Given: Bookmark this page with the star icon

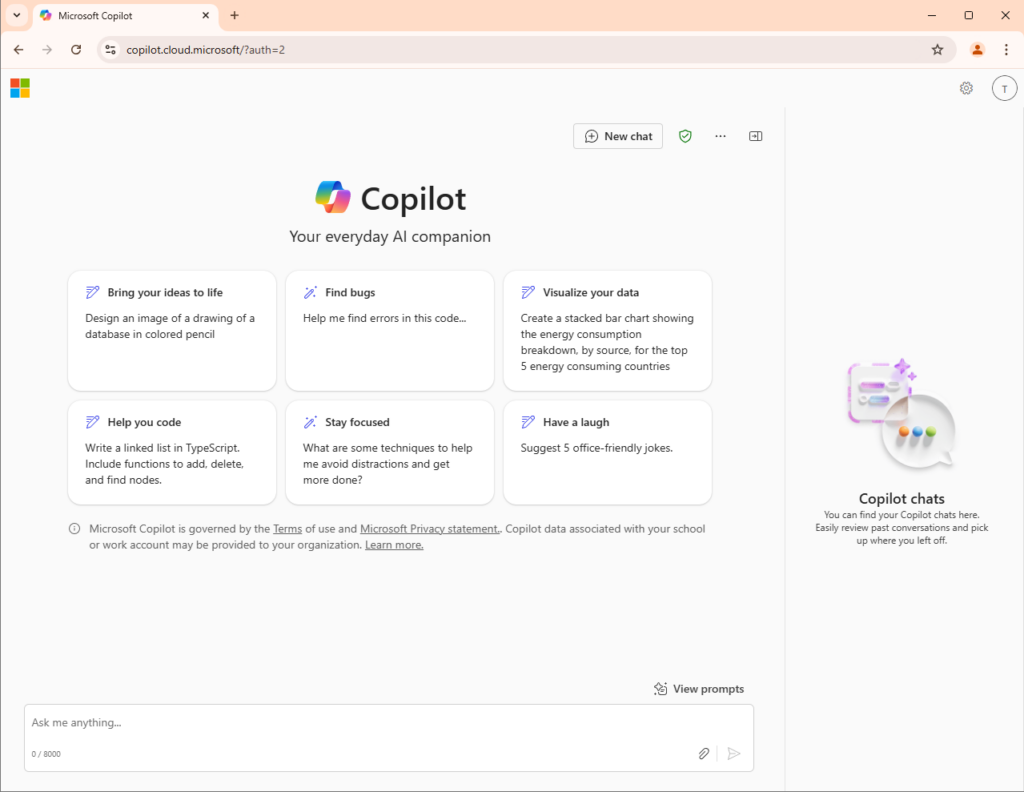Looking at the screenshot, I should (937, 50).
